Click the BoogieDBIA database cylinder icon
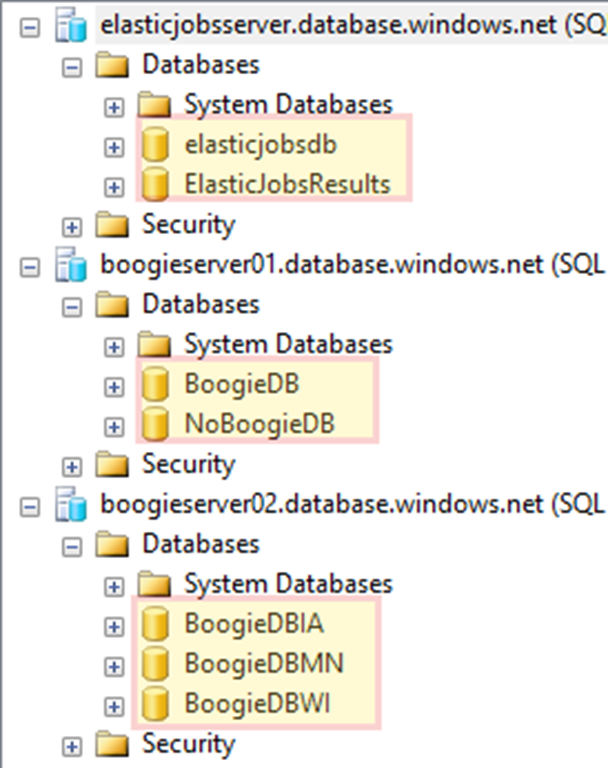 pos(154,625)
